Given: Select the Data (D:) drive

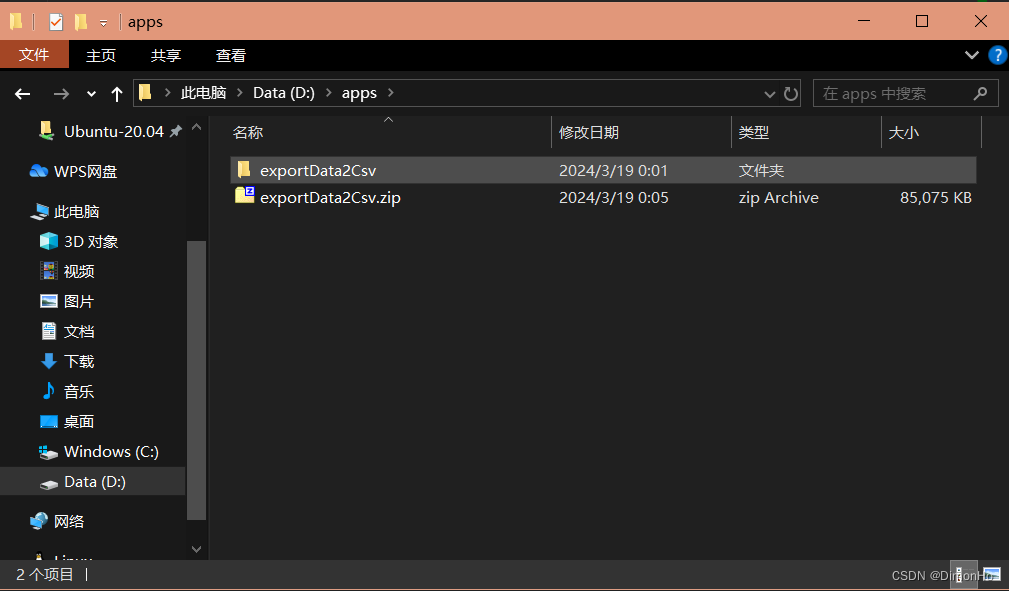Looking at the screenshot, I should tap(93, 482).
